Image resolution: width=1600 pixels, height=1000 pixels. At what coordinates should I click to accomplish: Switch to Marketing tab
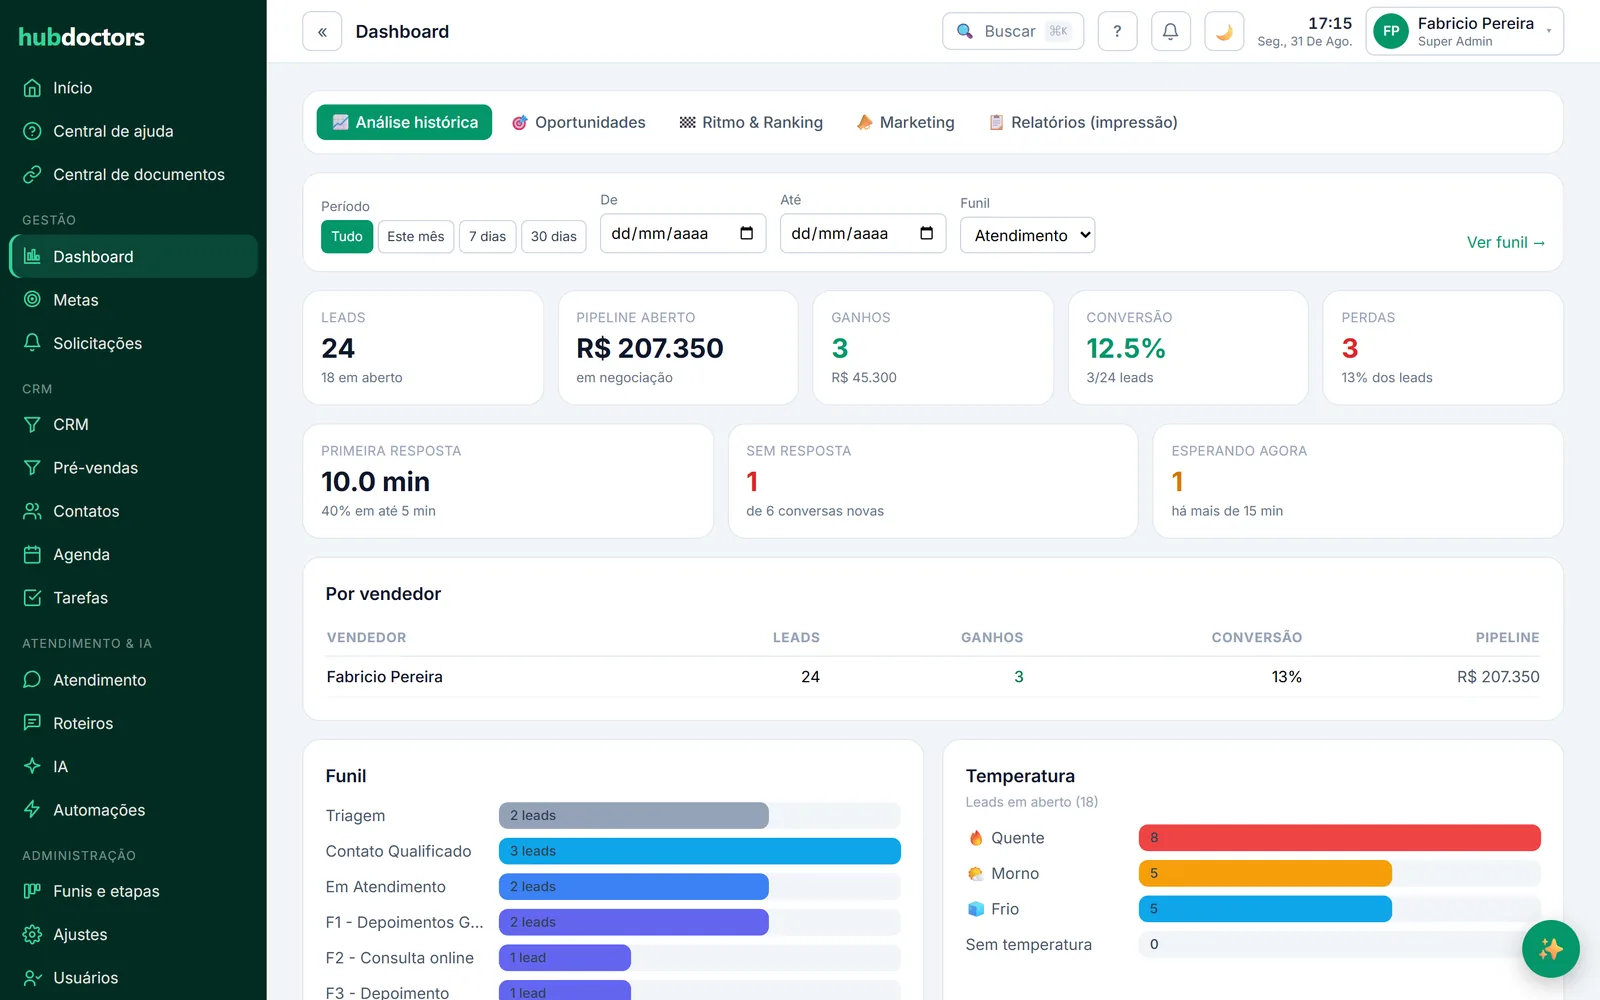[906, 122]
